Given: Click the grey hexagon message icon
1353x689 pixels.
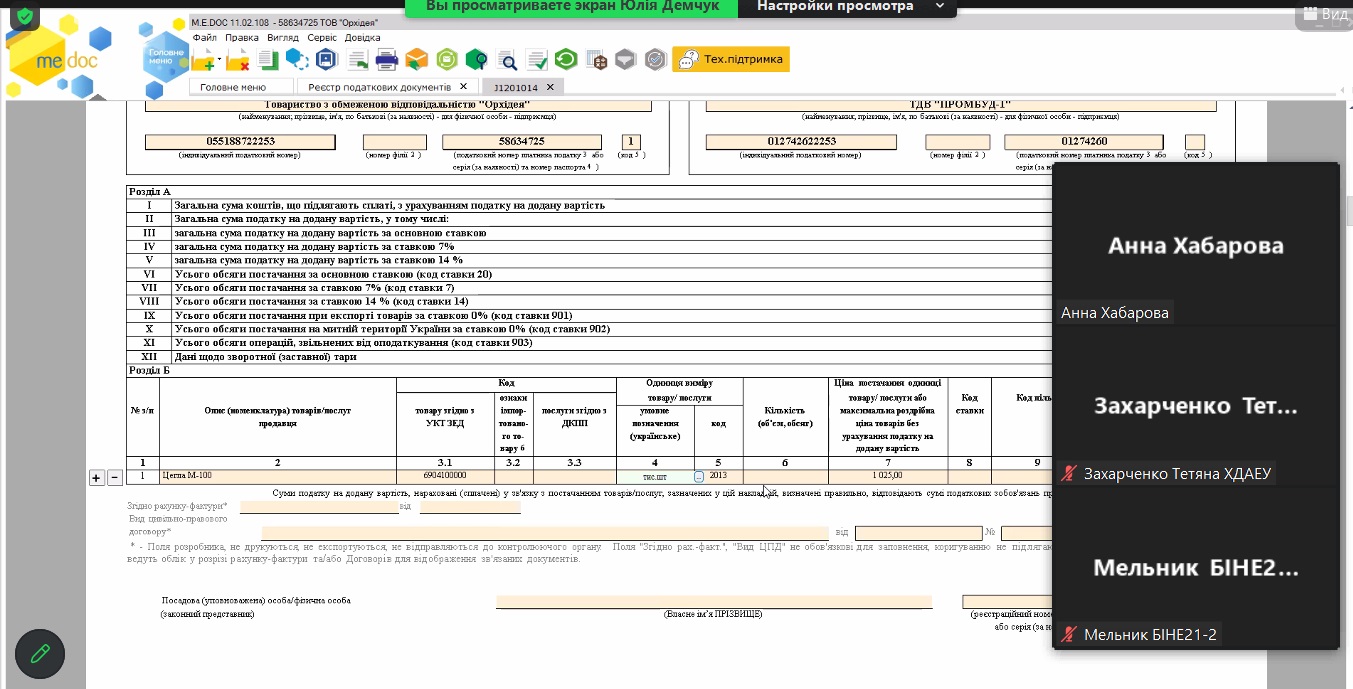Looking at the screenshot, I should [x=625, y=60].
